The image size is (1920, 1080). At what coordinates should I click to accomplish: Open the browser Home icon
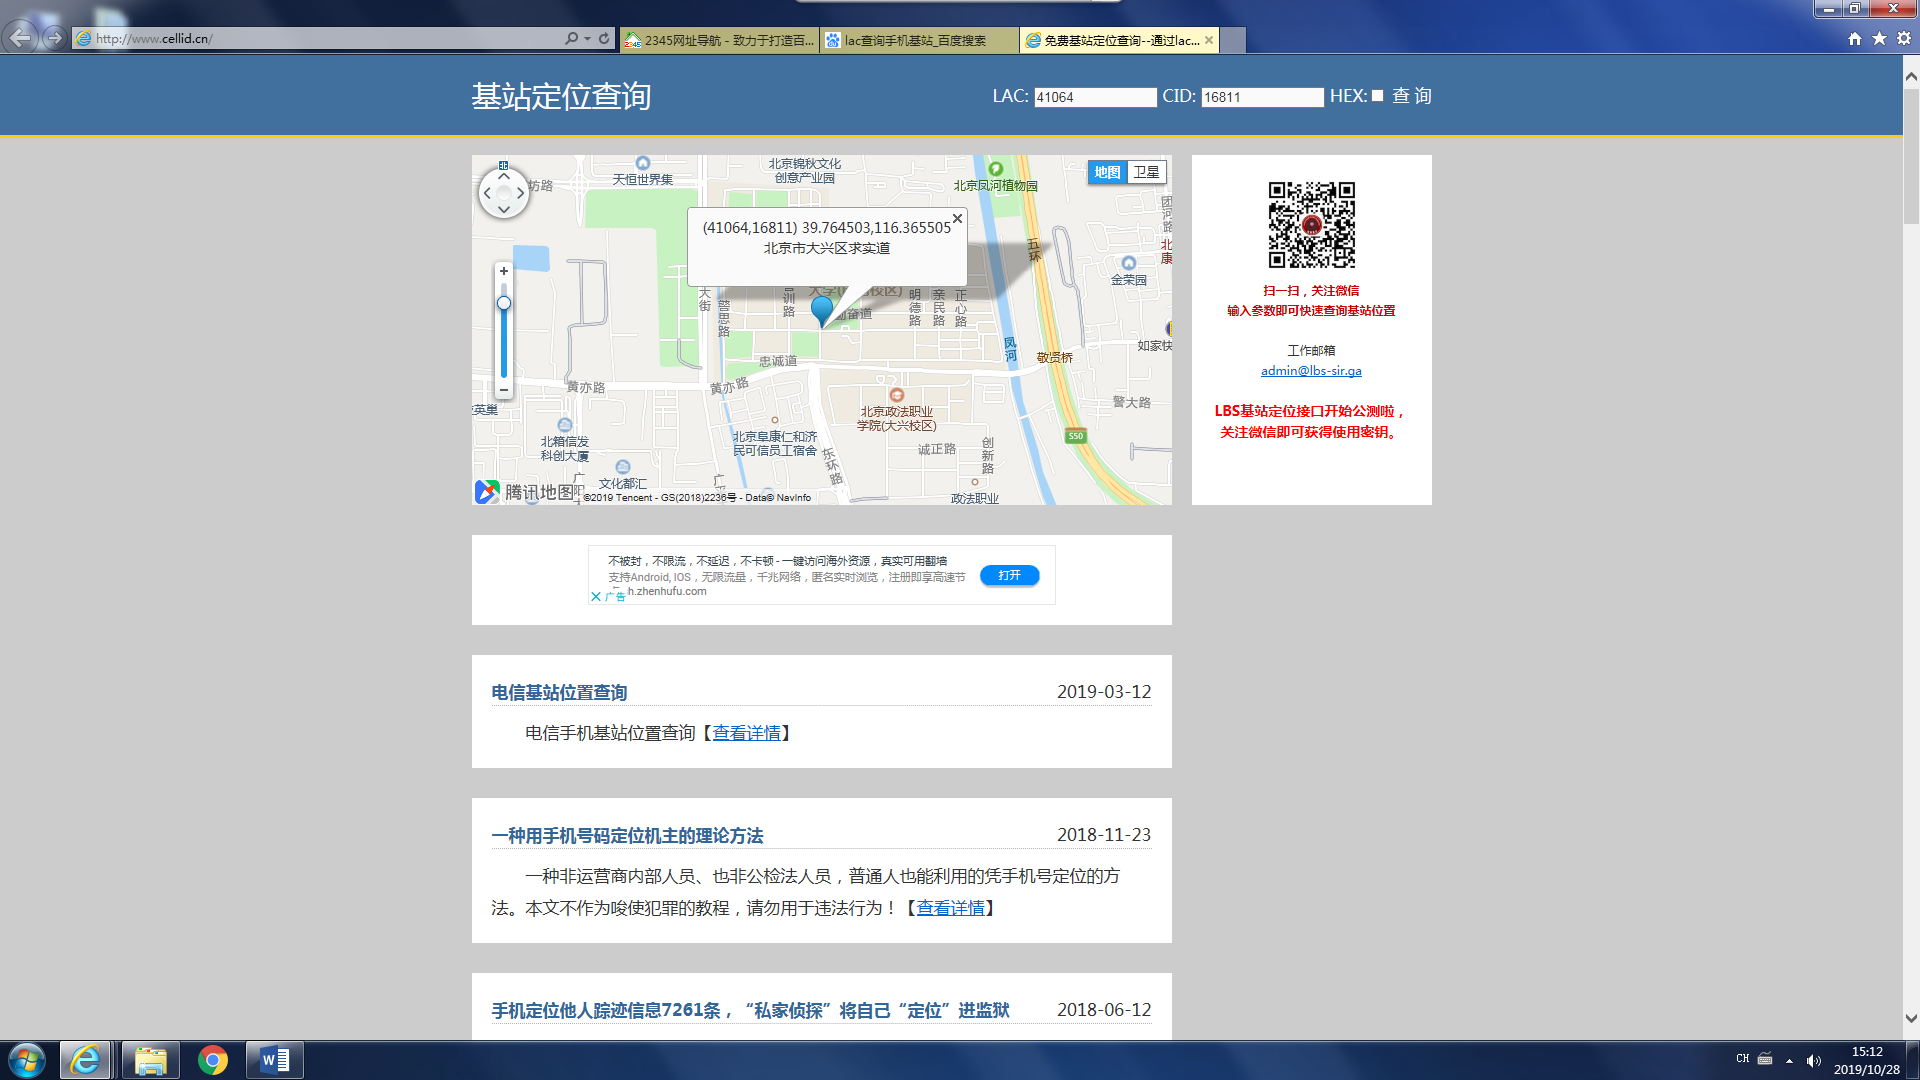(1855, 38)
